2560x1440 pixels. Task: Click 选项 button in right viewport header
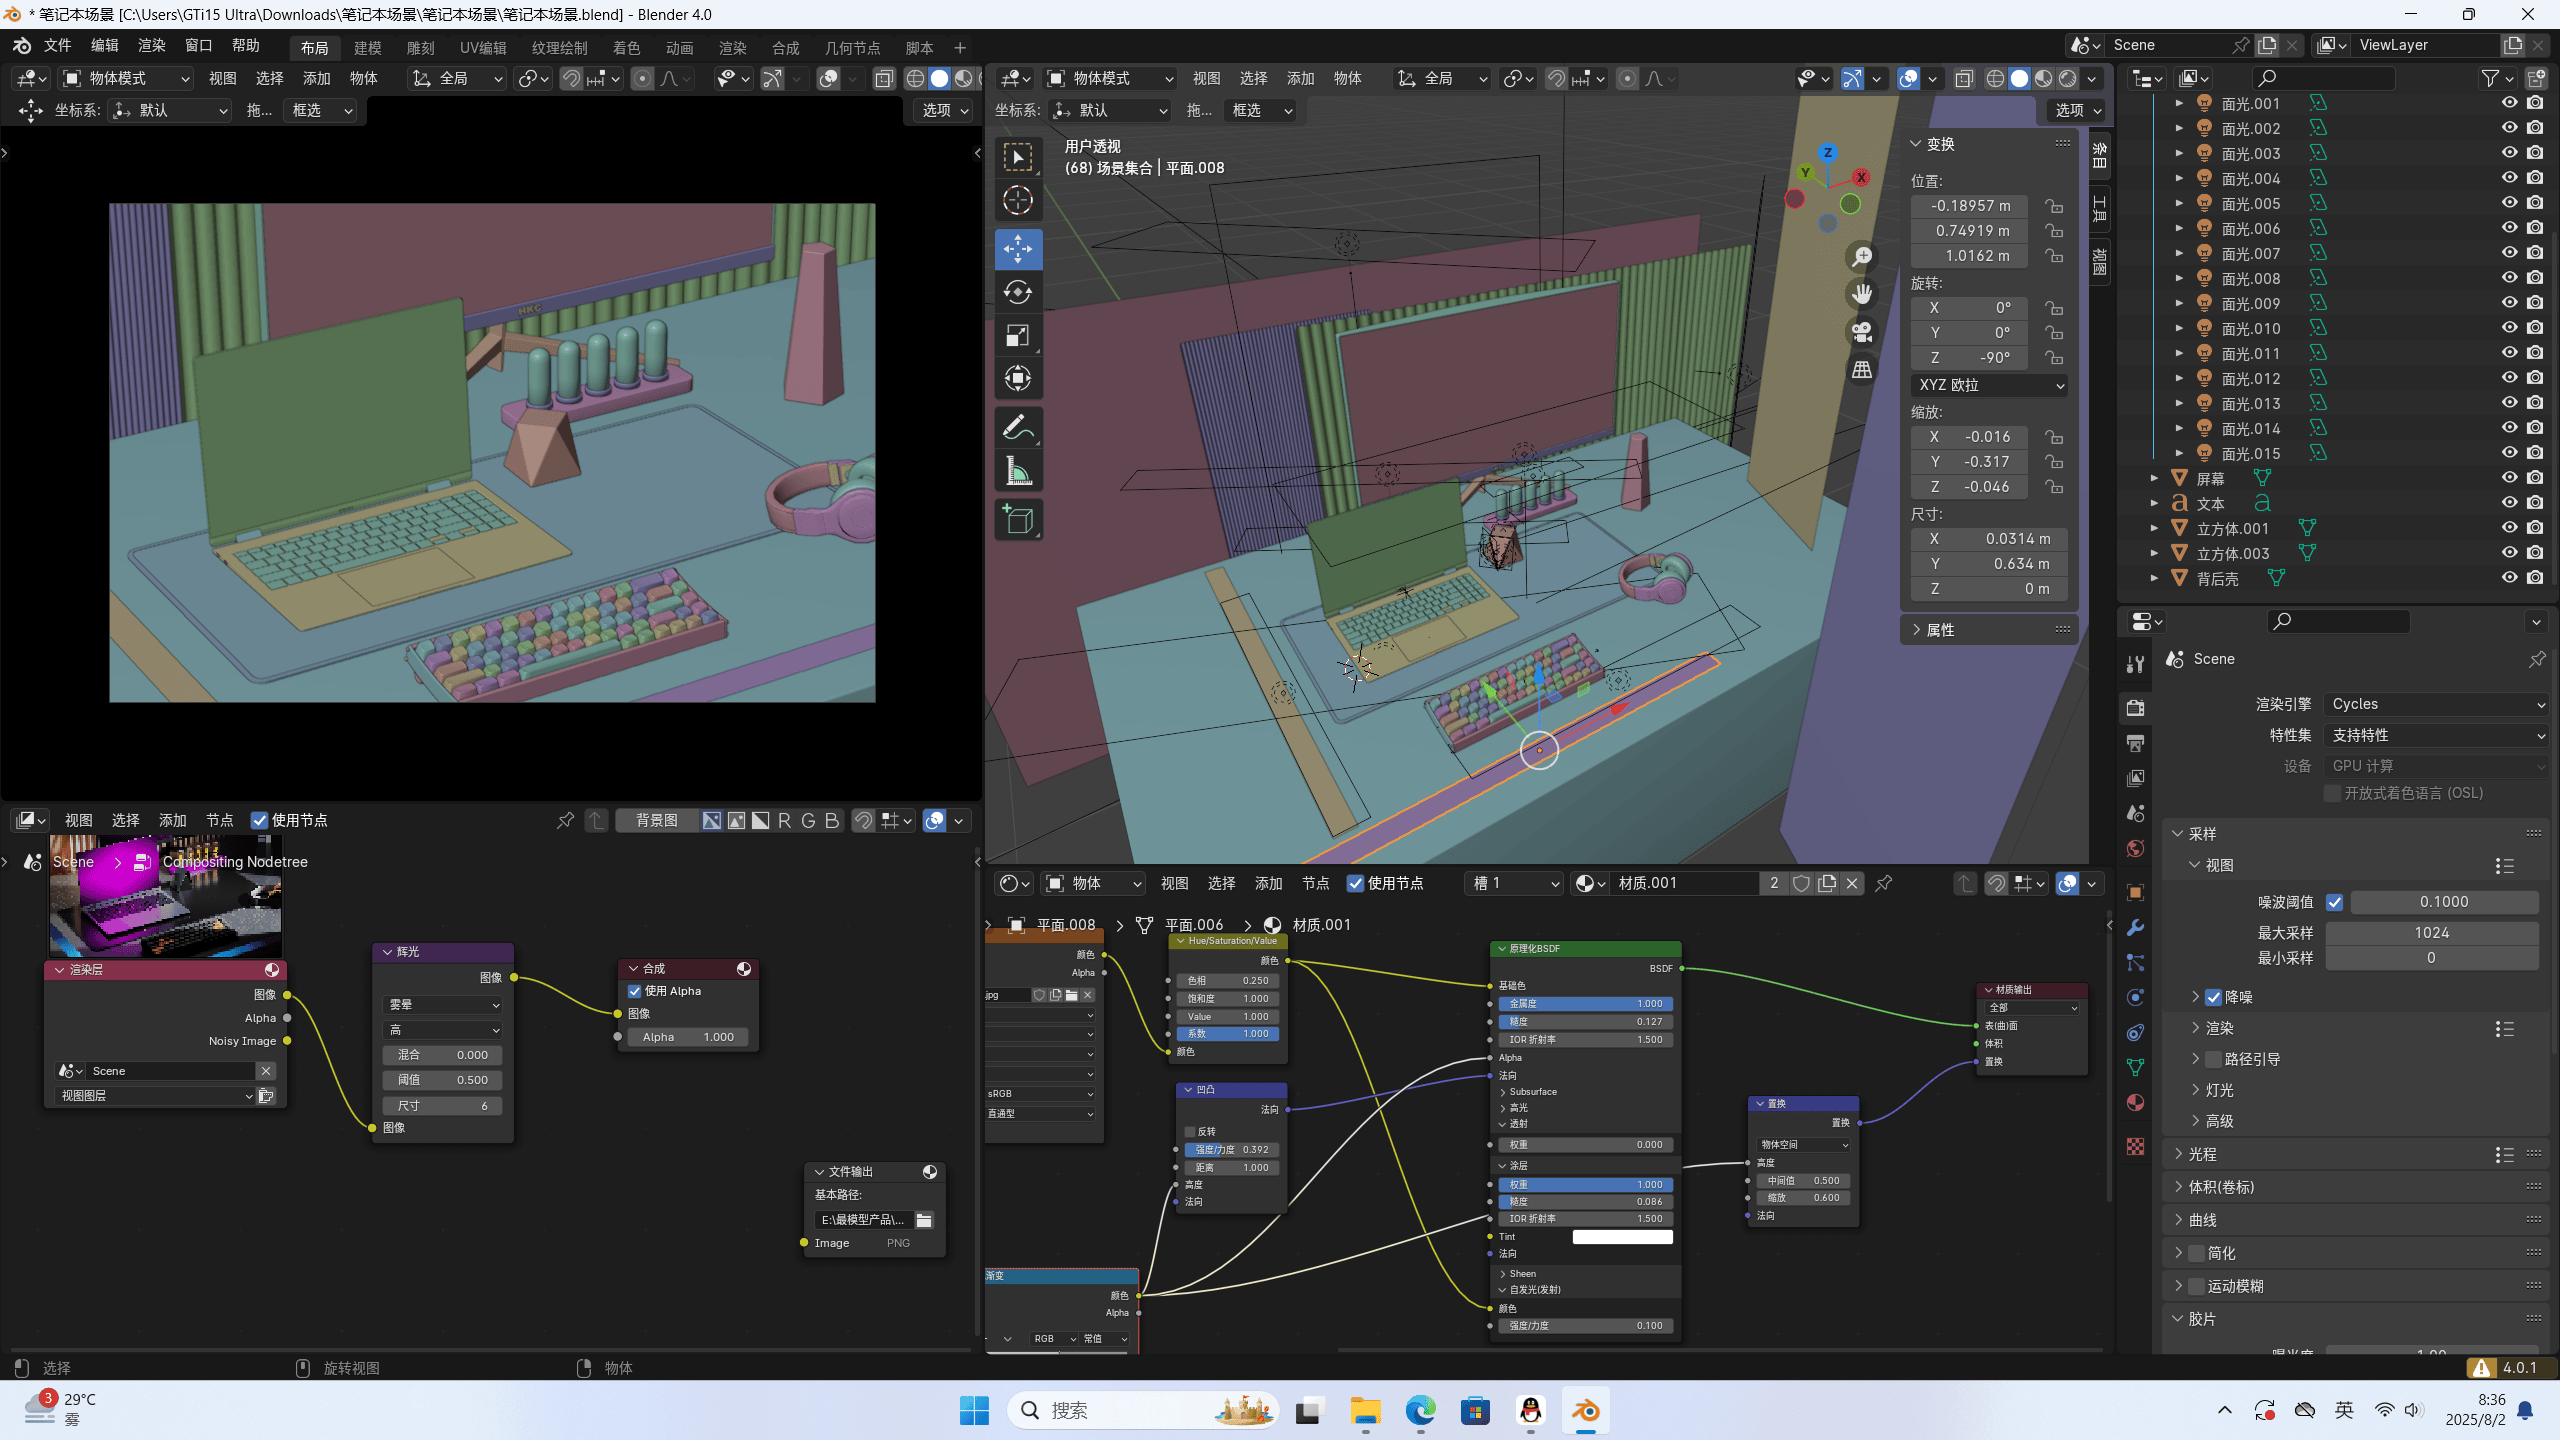coord(2077,110)
